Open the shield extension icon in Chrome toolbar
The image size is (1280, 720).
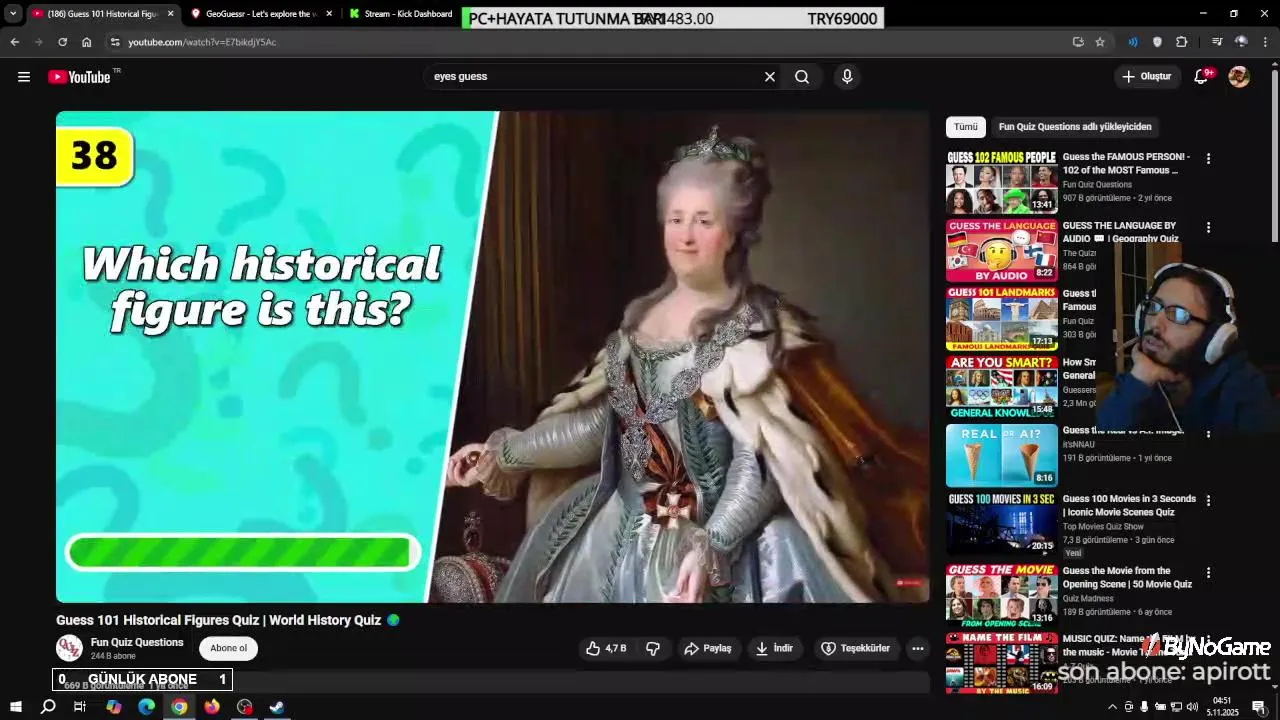tap(1157, 42)
